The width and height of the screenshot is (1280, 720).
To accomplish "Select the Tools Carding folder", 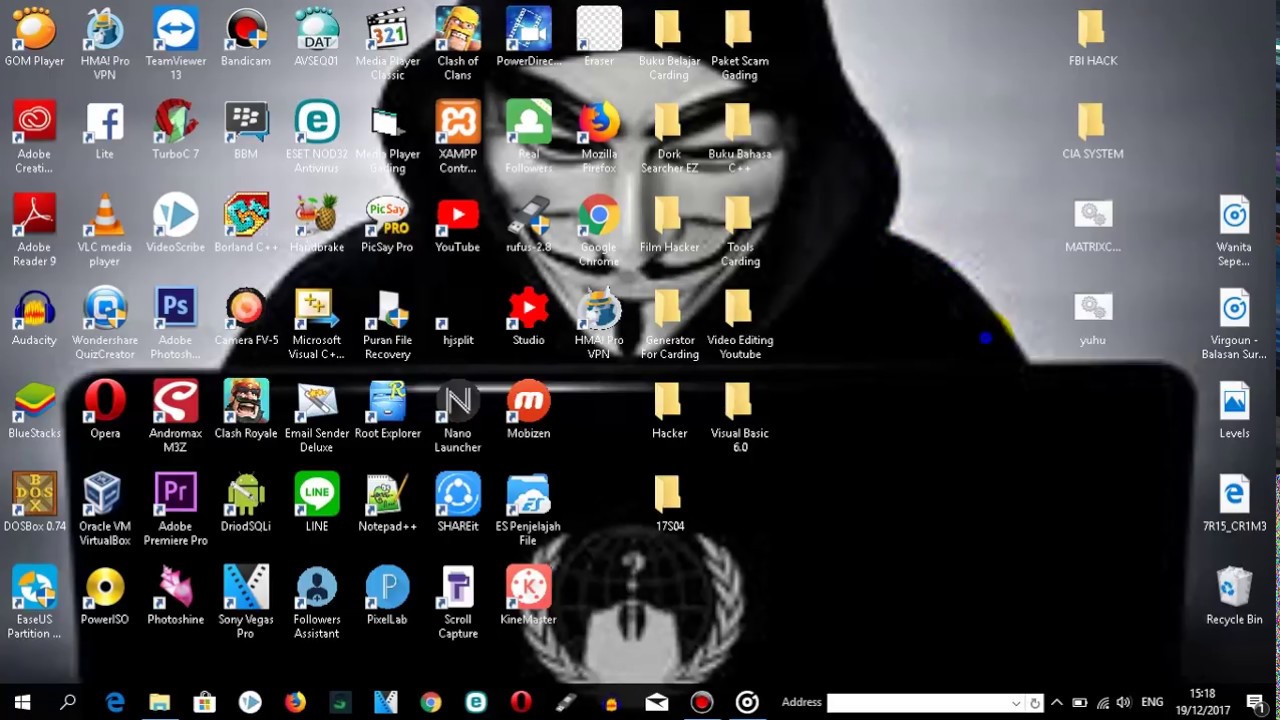I will [x=740, y=230].
